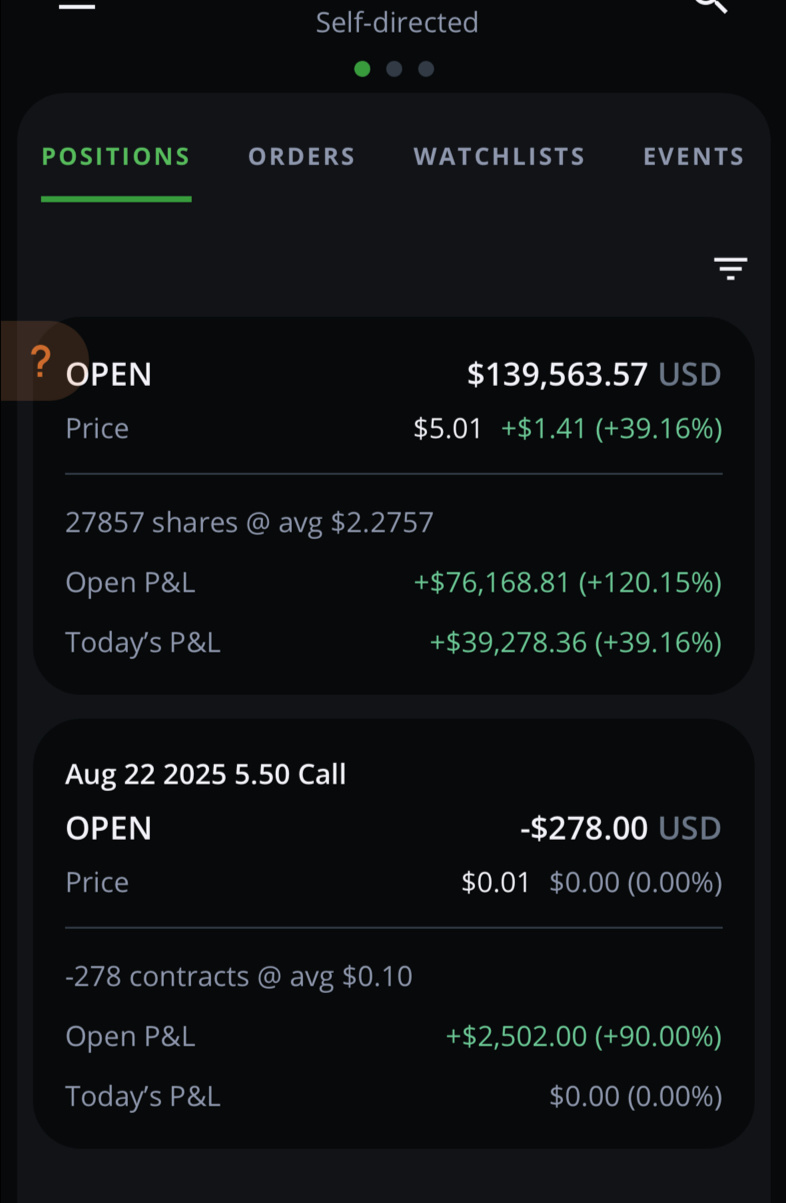Switch to the WATCHLISTS tab
Screen dimensions: 786x1203
pyautogui.click(x=499, y=157)
